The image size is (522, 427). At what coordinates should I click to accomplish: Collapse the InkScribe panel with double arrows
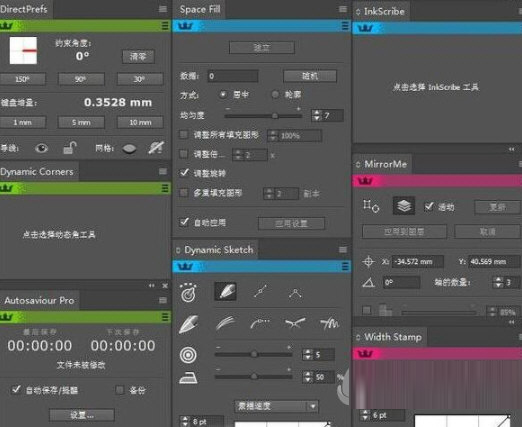[512, 149]
